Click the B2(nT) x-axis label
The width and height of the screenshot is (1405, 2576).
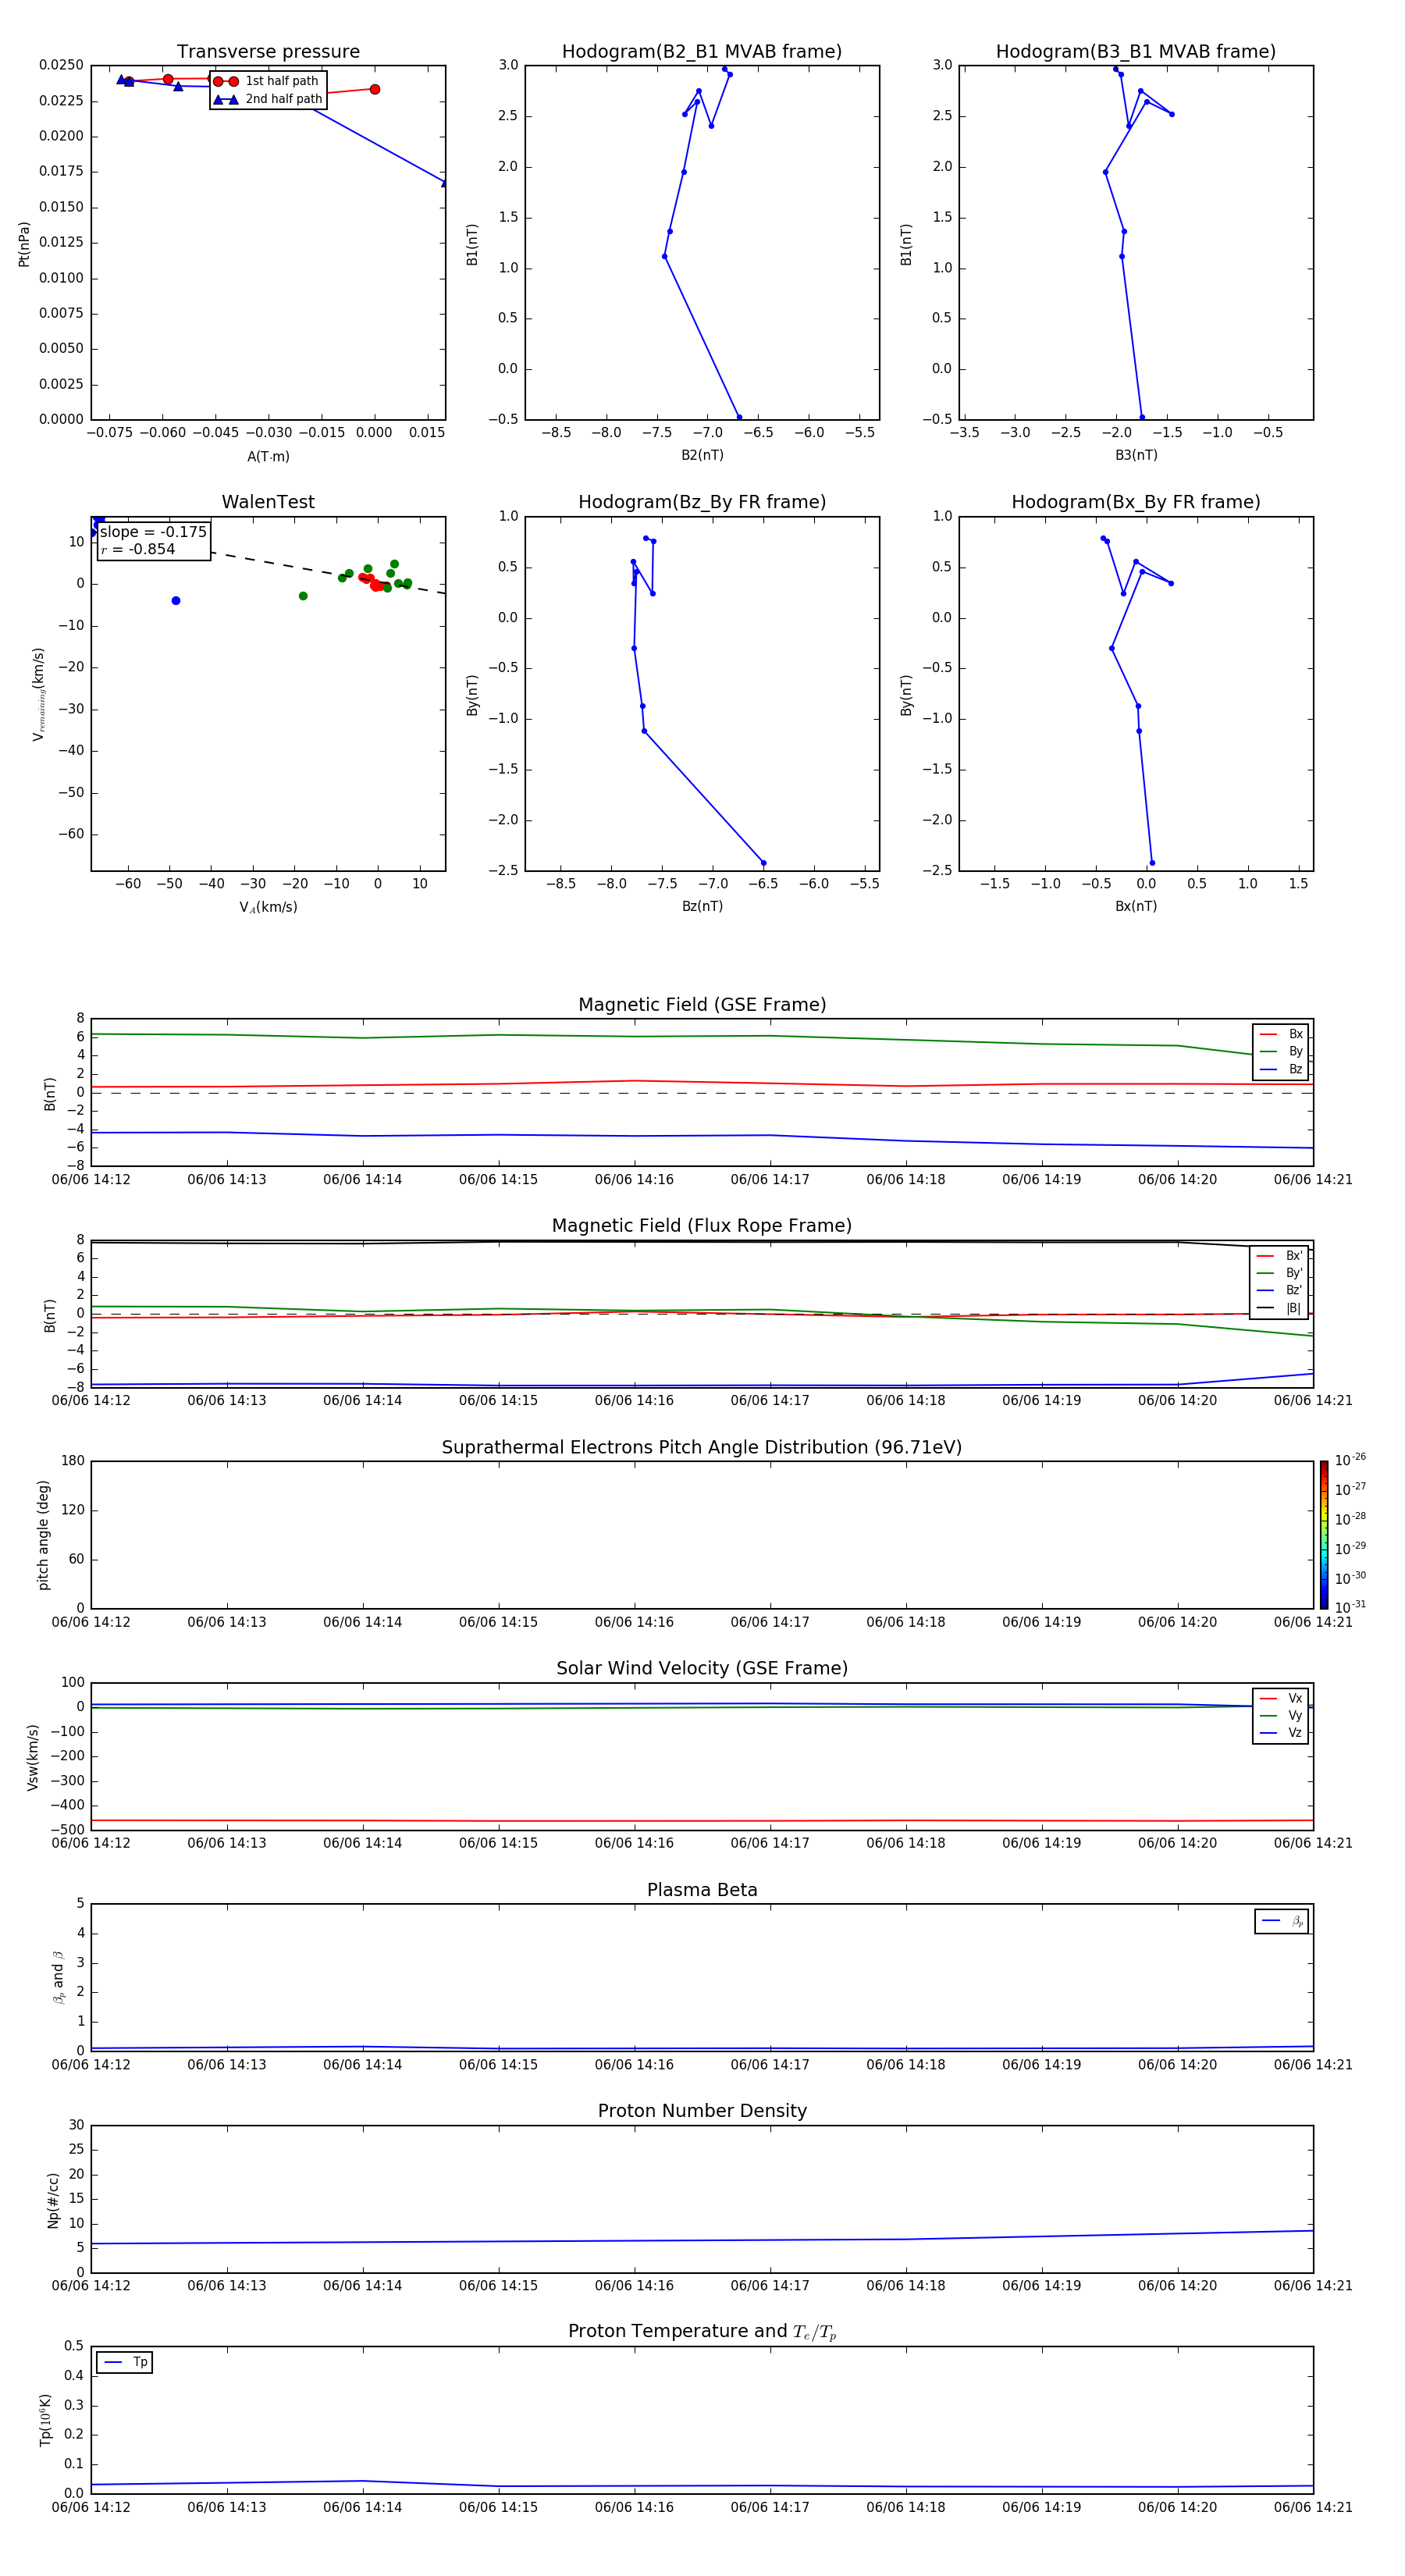702,455
